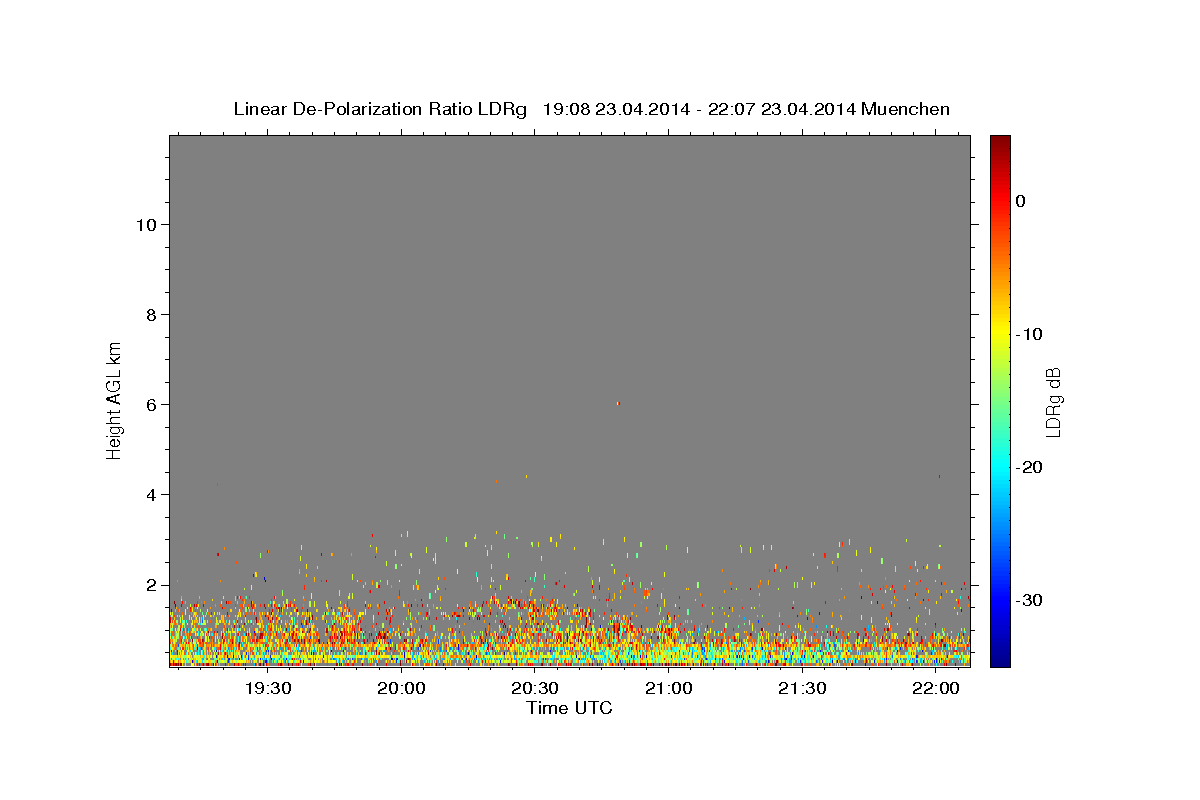This screenshot has height=800, width=1200.
Task: Select the 21:30 time tick label
Action: pos(802,688)
